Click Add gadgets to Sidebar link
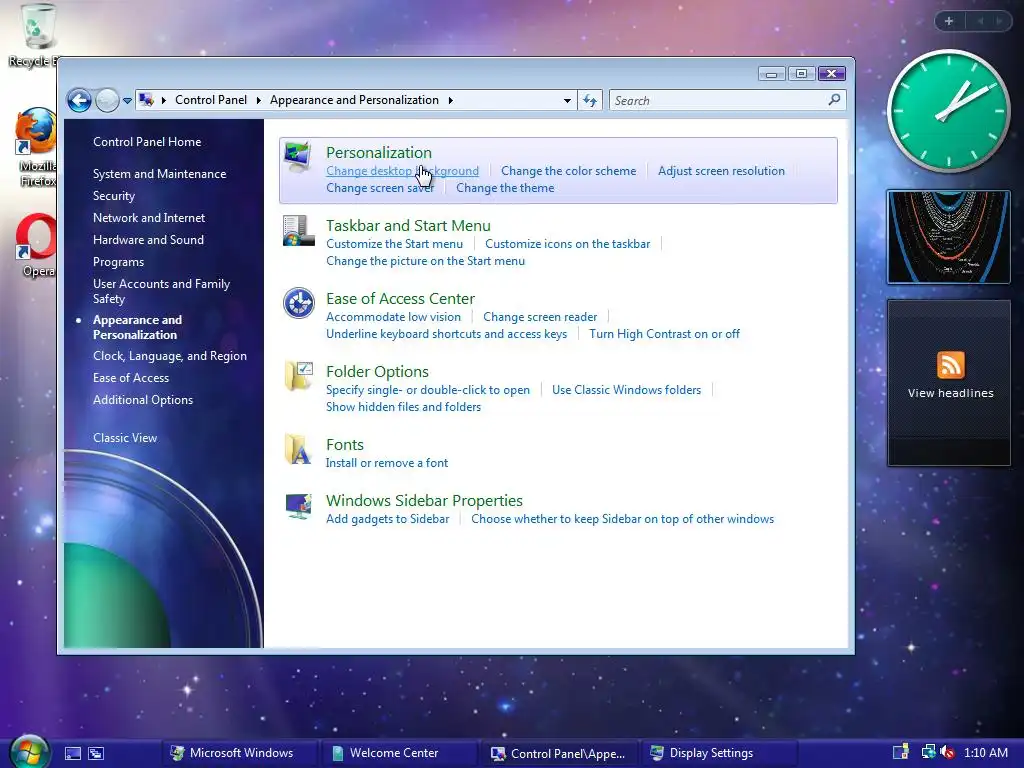The image size is (1024, 768). [x=387, y=519]
